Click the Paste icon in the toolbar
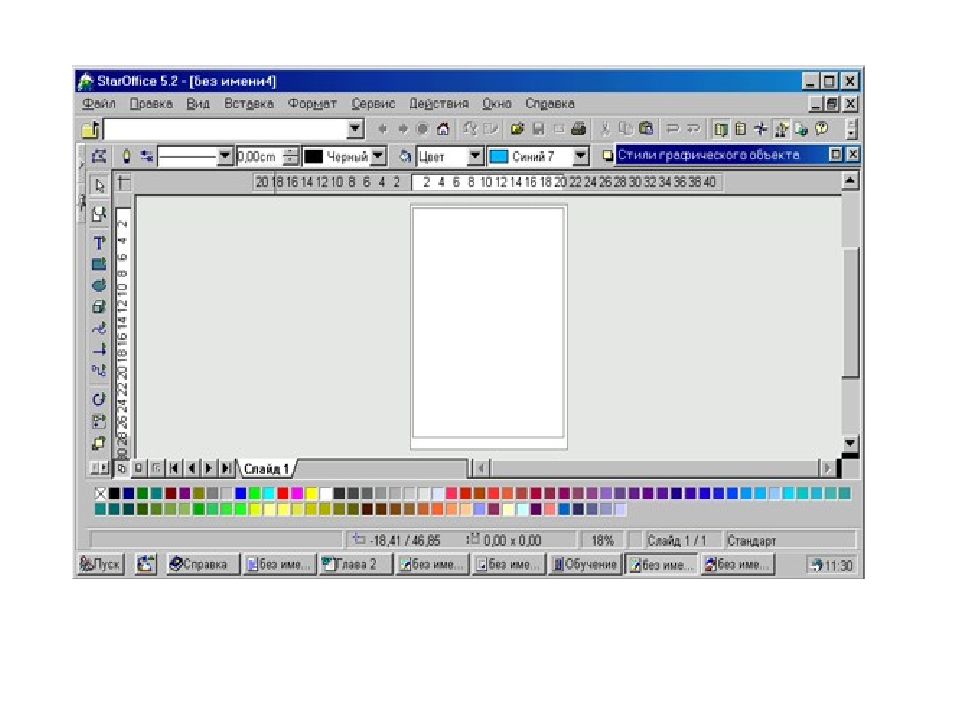This screenshot has width=960, height=720. point(646,129)
